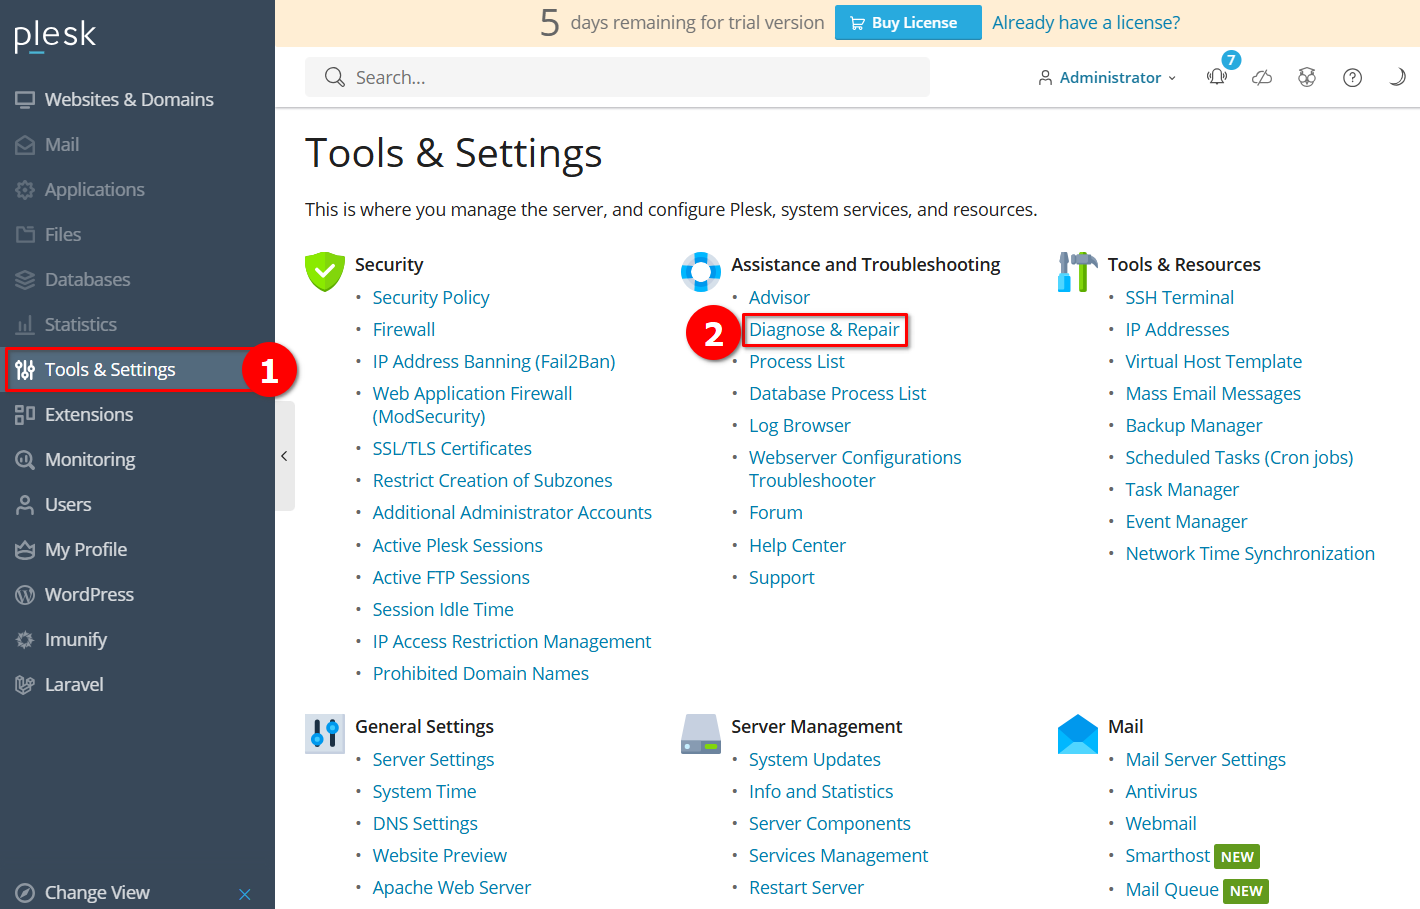Open Database Process List link
The height and width of the screenshot is (909, 1420).
838,393
